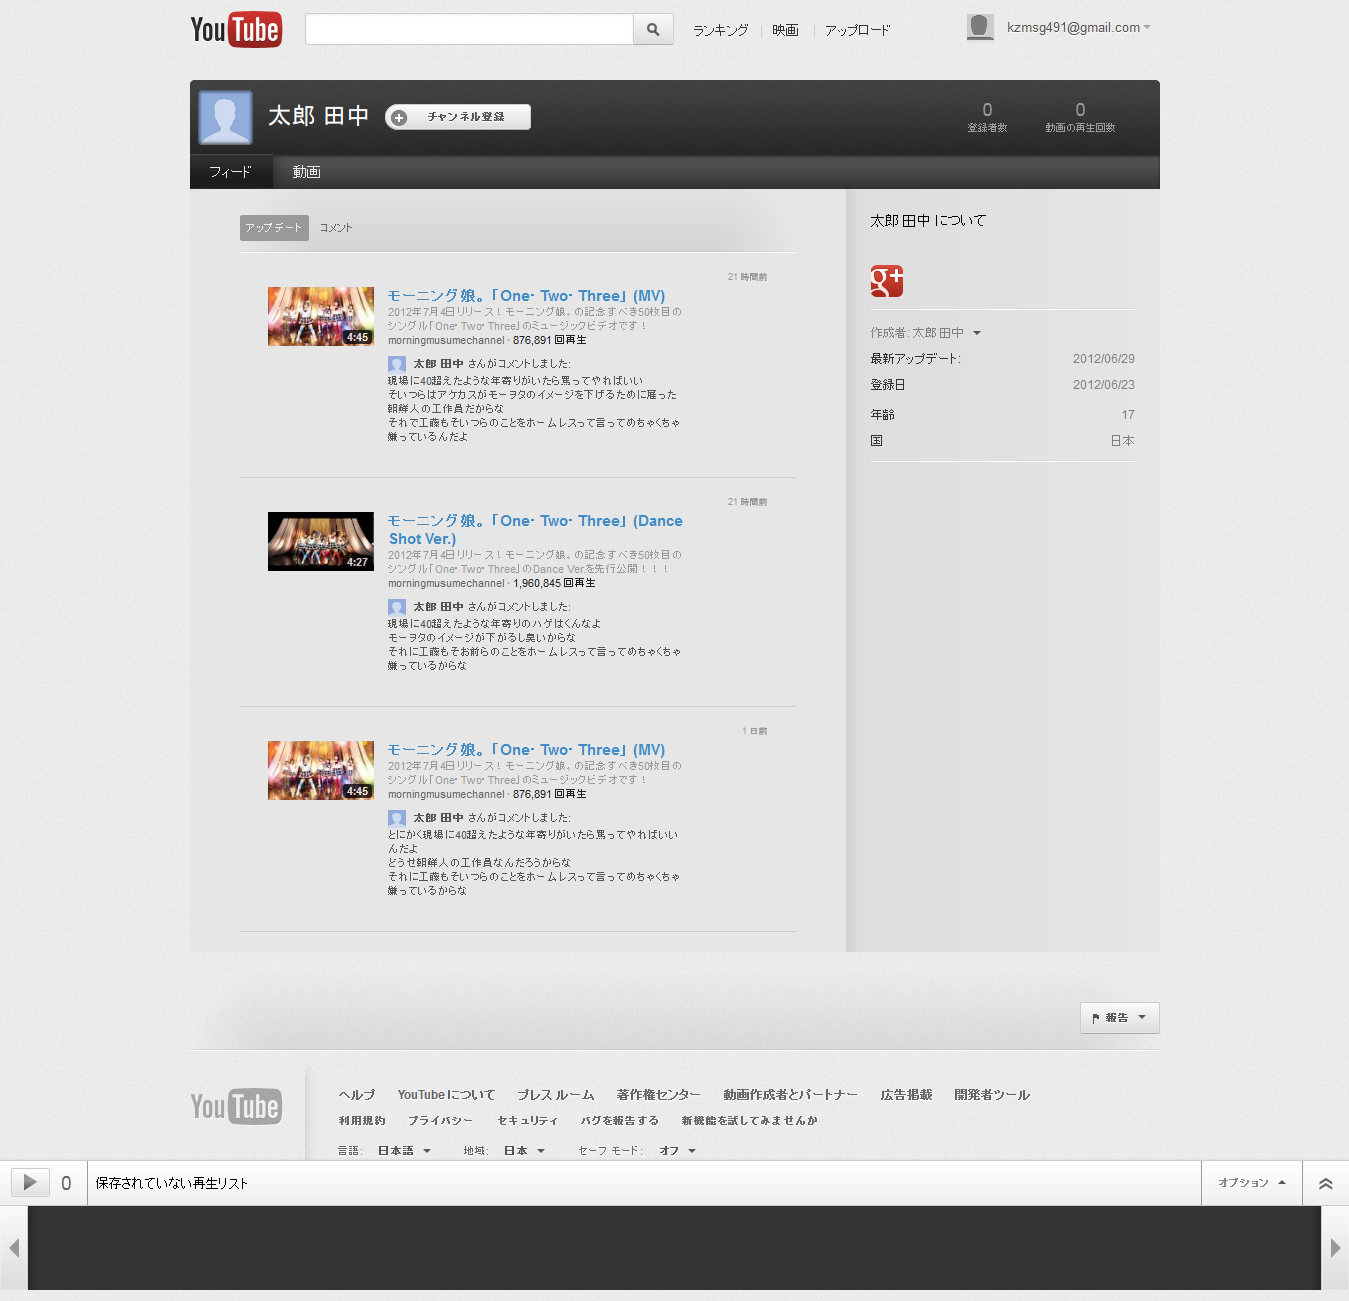Click the プライバシー footer link

[x=441, y=1121]
